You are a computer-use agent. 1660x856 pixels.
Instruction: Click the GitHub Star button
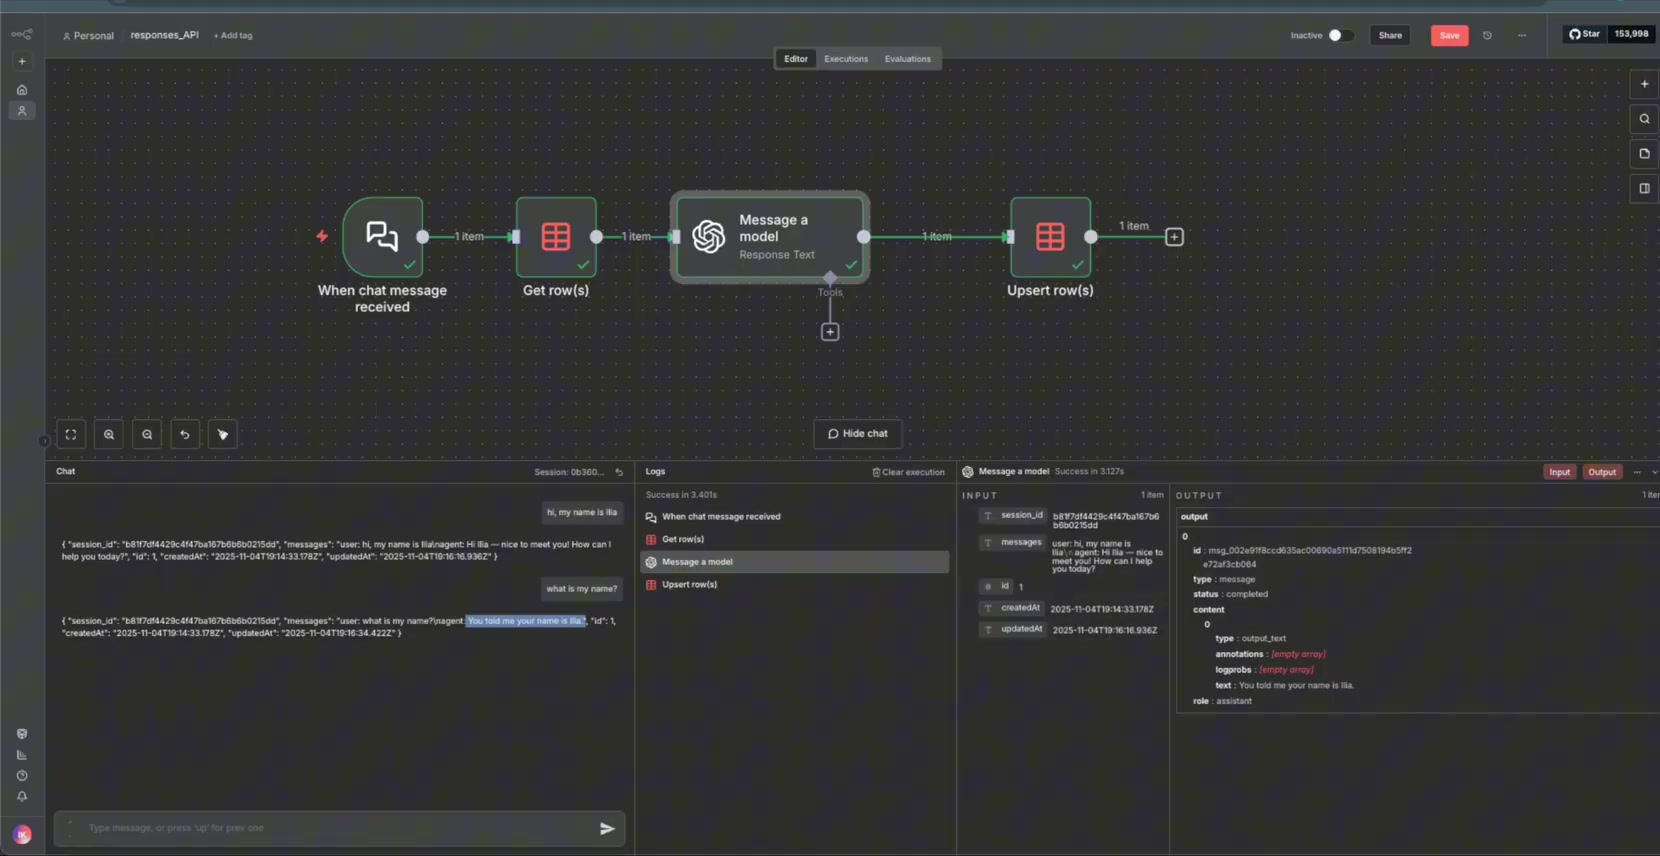click(1584, 34)
